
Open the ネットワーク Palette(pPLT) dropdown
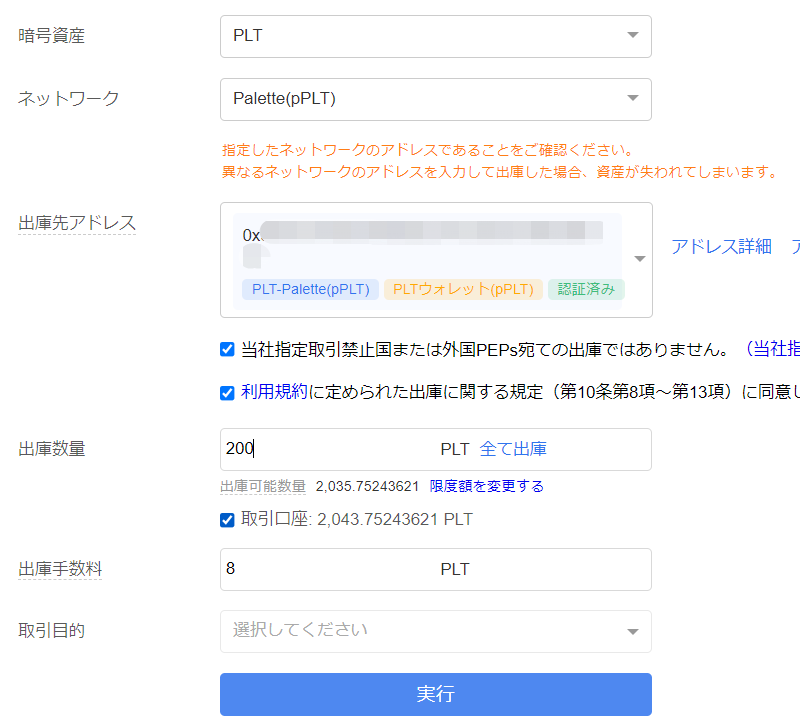(x=436, y=100)
